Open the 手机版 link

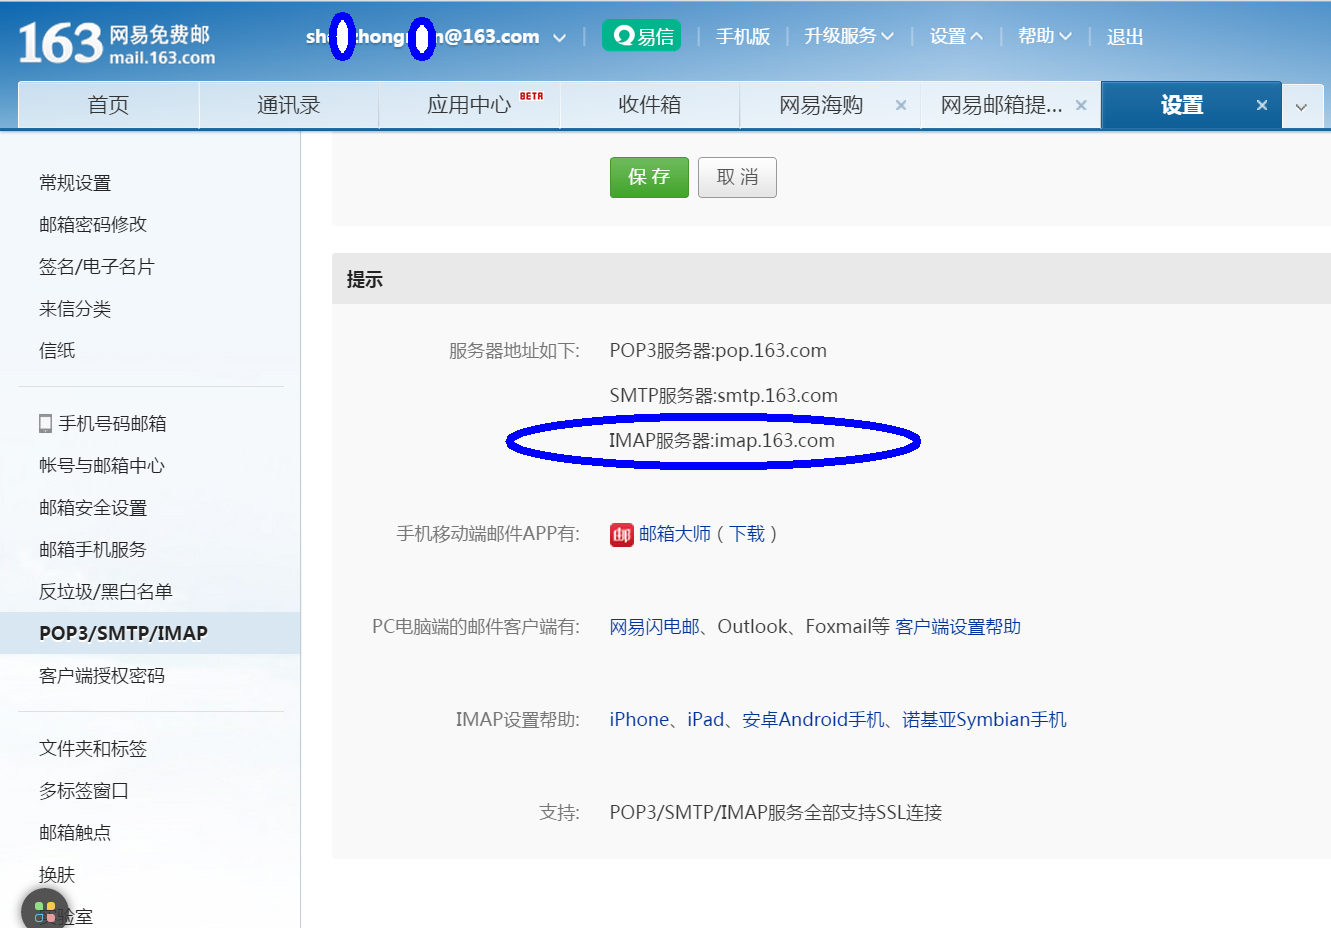(743, 36)
